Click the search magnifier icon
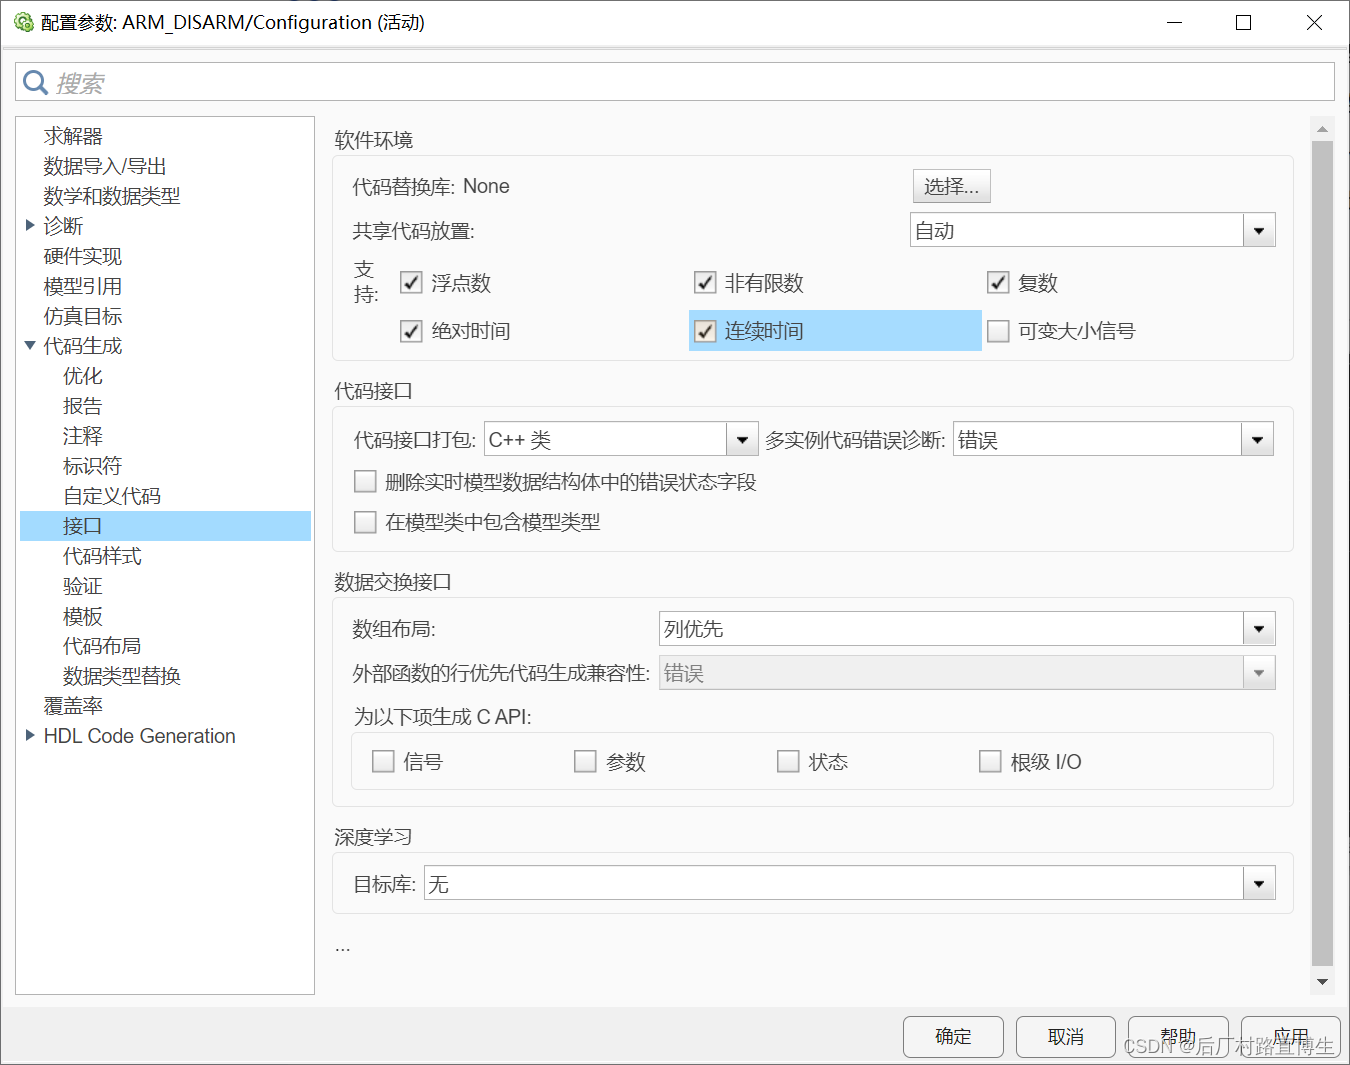The height and width of the screenshot is (1065, 1350). point(35,82)
